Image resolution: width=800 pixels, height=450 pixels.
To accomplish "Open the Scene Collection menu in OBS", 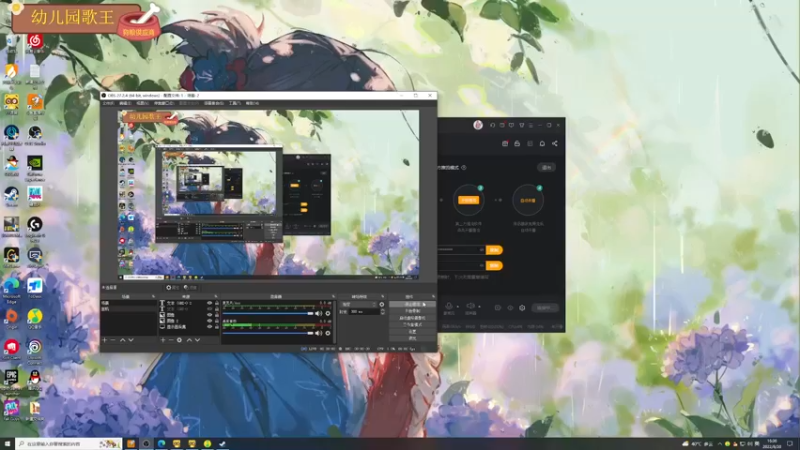I will point(213,103).
